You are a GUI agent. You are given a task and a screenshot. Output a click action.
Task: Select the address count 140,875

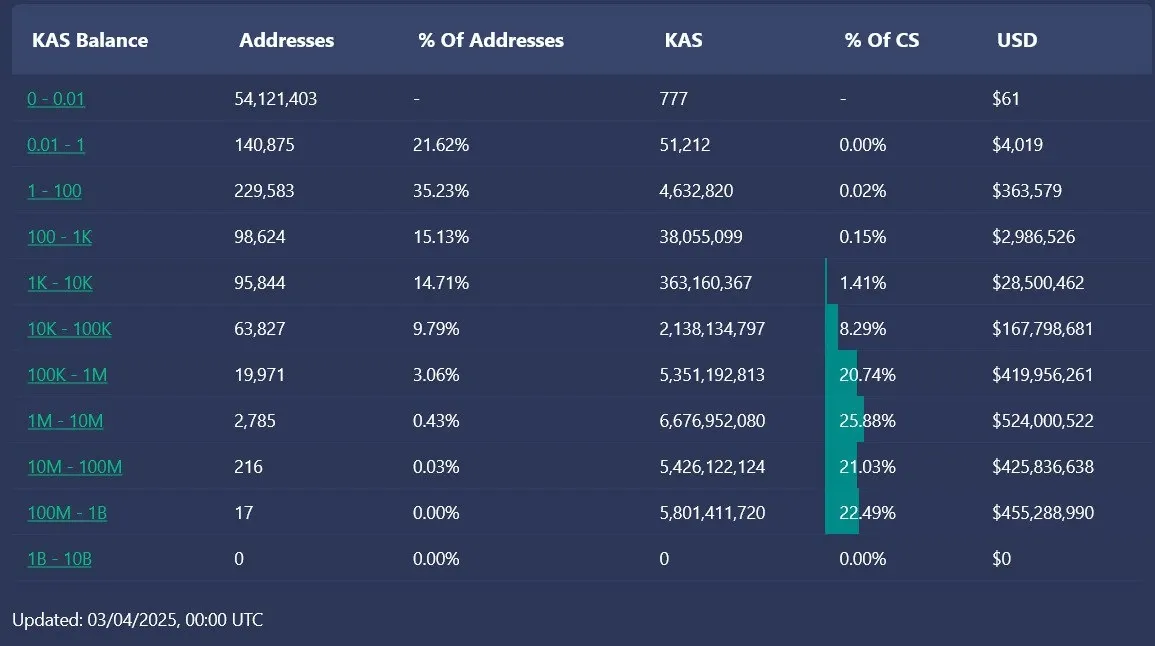click(264, 145)
